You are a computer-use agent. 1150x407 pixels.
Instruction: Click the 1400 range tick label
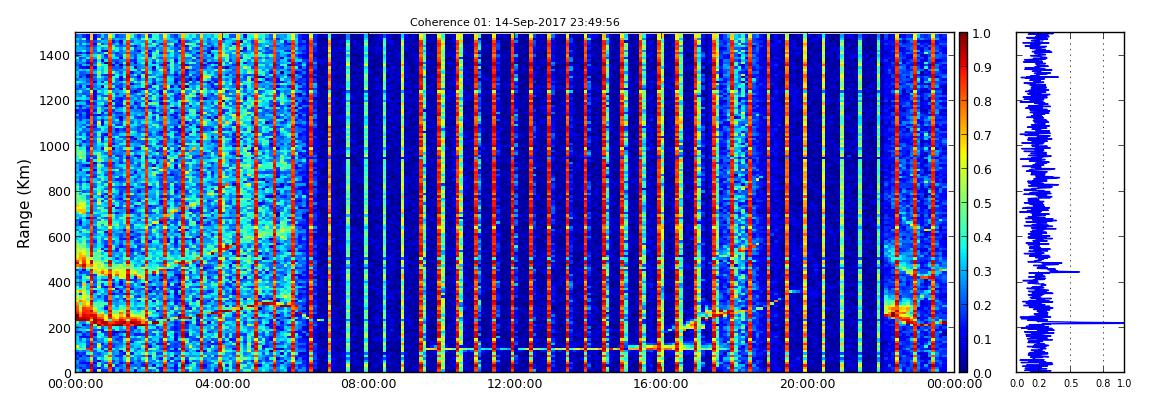click(x=56, y=56)
